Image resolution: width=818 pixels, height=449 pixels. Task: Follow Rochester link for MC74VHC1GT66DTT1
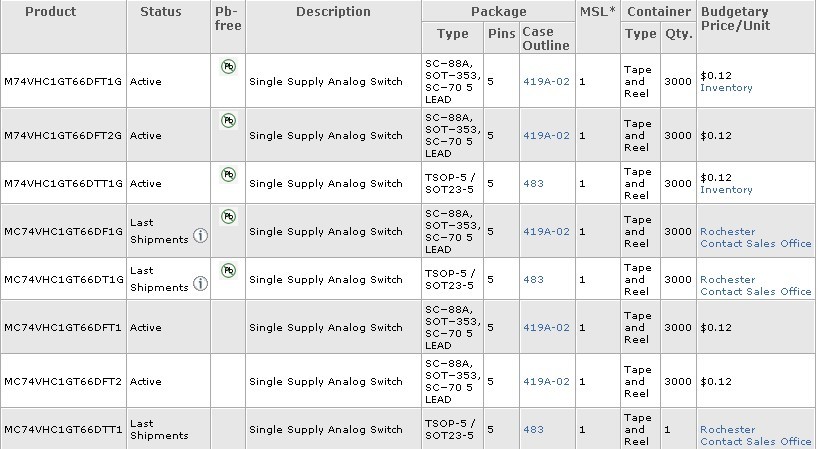(728, 429)
